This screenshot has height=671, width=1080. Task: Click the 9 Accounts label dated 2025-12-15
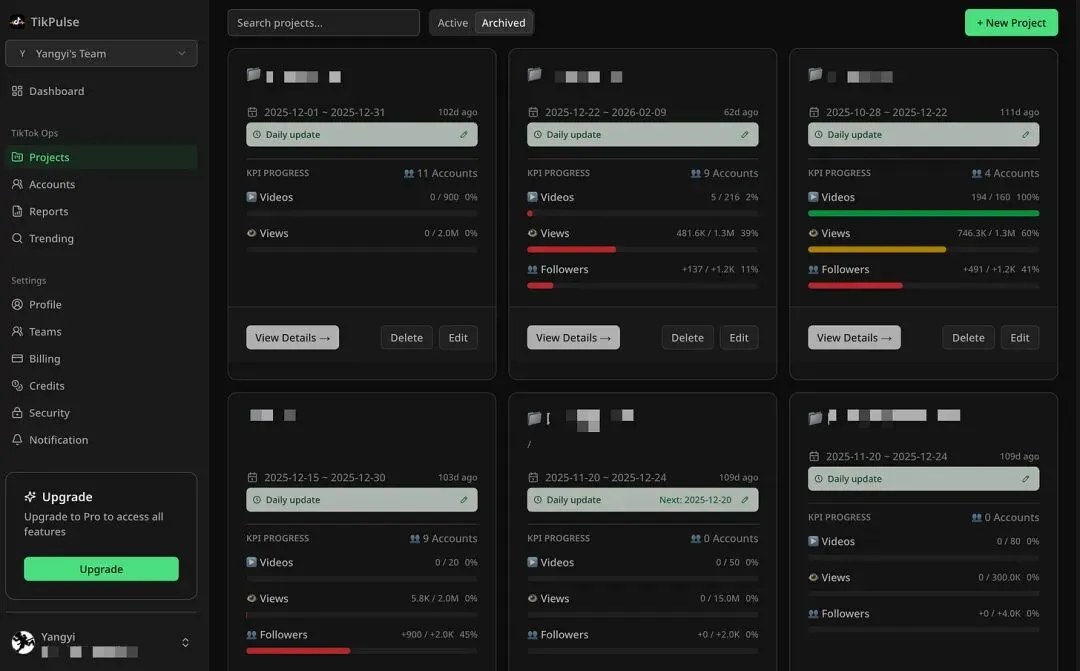450,538
